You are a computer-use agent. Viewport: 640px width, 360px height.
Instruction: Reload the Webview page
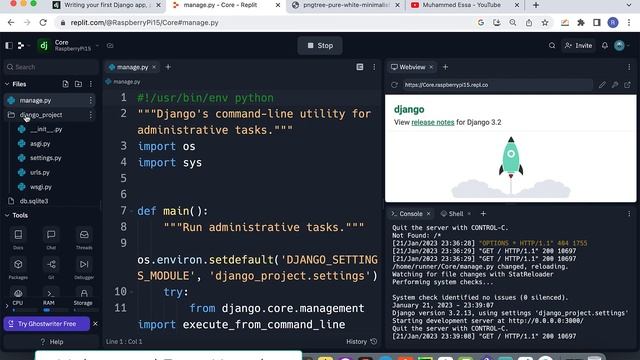(394, 85)
